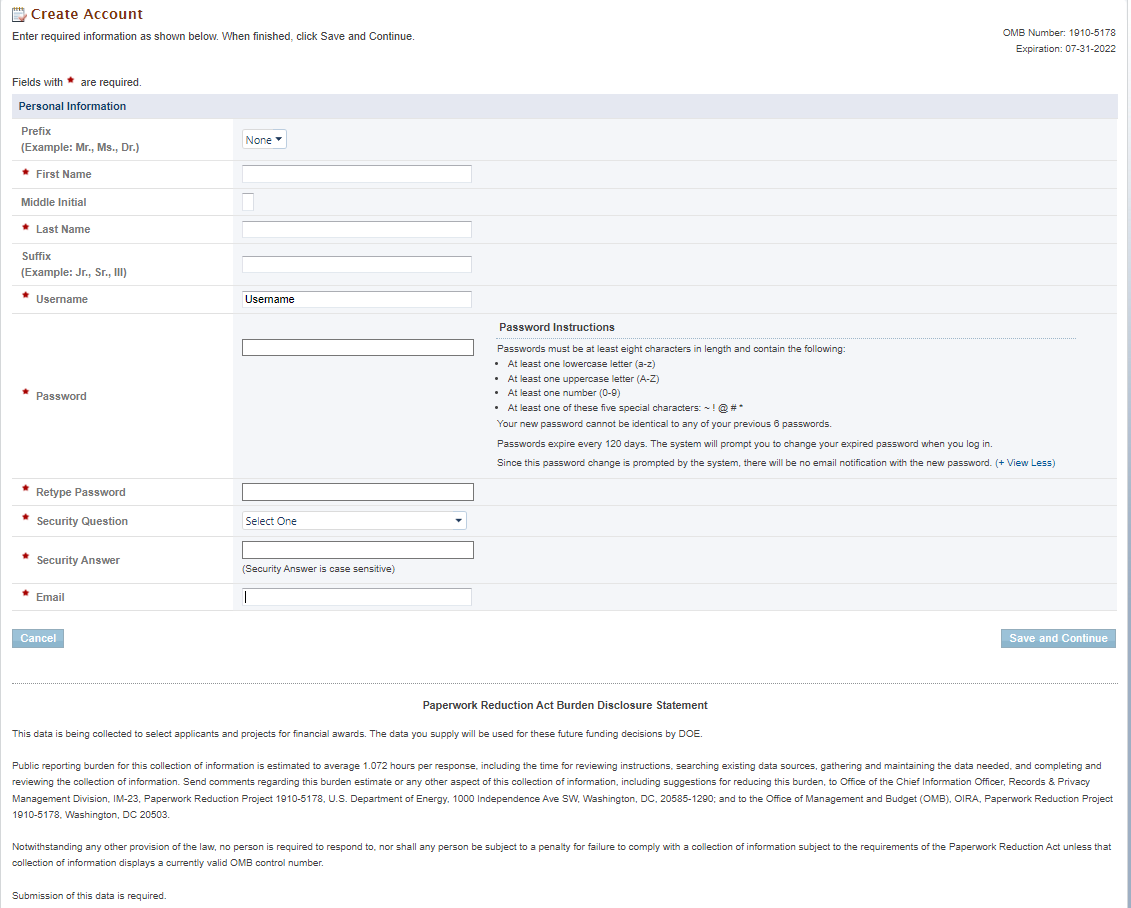
Task: Click the Suffix input field
Action: tap(357, 264)
